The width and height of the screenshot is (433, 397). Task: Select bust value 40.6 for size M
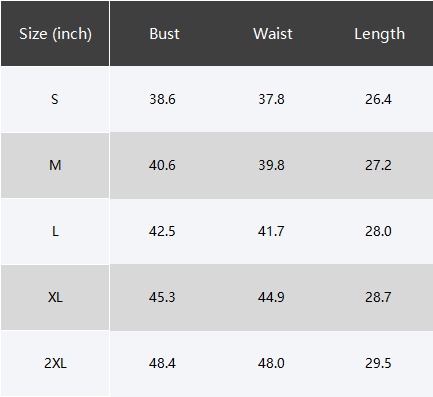[162, 165]
